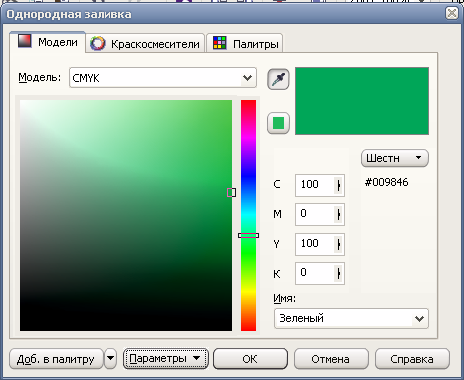
Task: Expand the Имя color name dropdown
Action: click(x=419, y=319)
